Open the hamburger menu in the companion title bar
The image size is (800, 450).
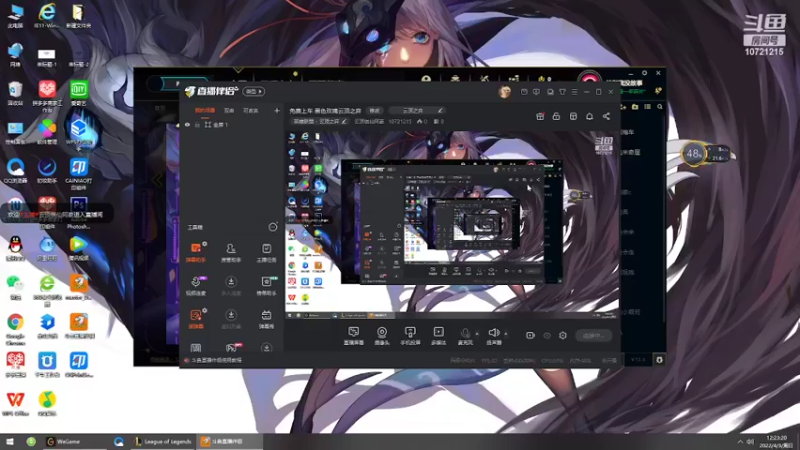click(574, 92)
